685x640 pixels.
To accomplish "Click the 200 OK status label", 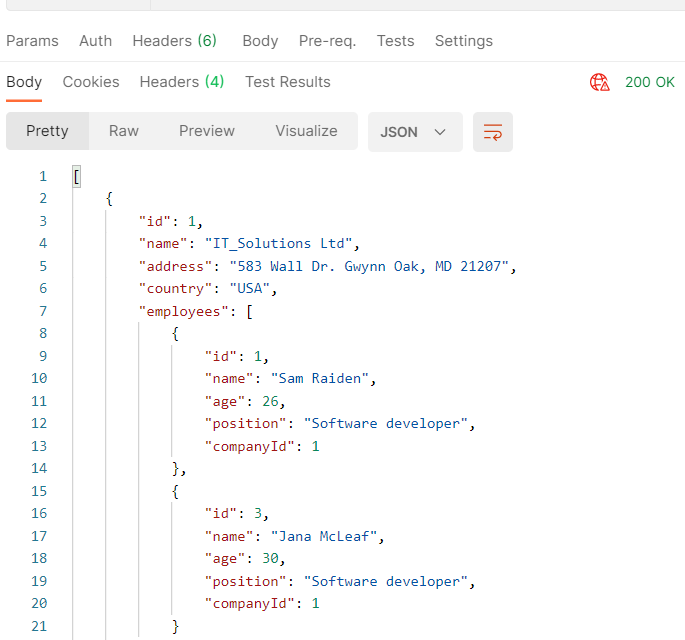I will (650, 82).
